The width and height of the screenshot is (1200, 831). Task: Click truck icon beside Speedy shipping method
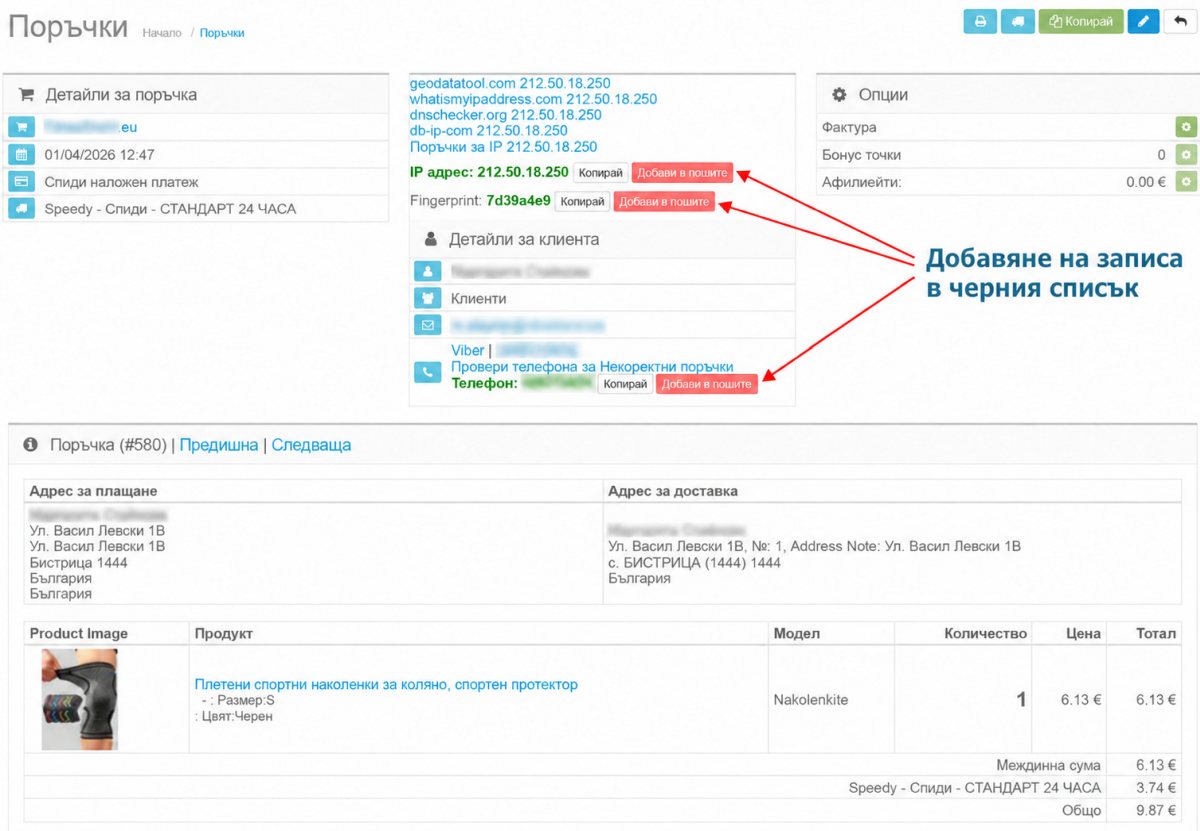point(22,209)
